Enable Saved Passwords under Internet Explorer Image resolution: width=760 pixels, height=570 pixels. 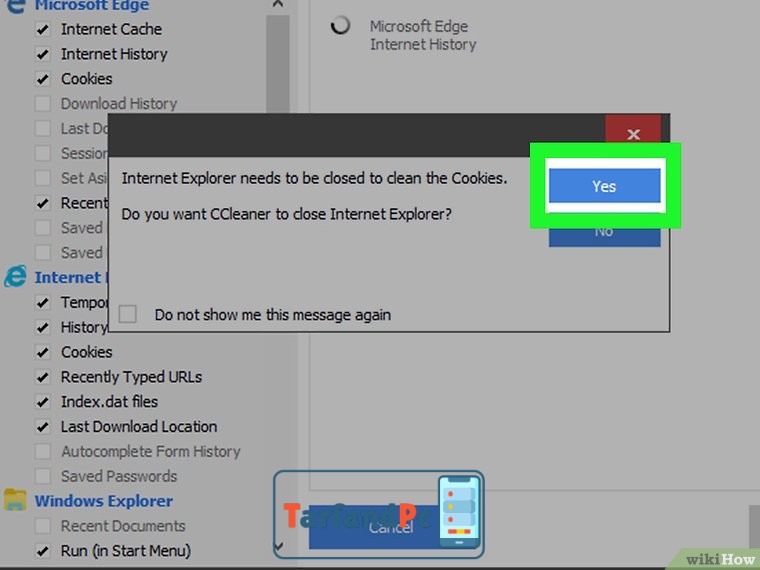click(x=43, y=476)
